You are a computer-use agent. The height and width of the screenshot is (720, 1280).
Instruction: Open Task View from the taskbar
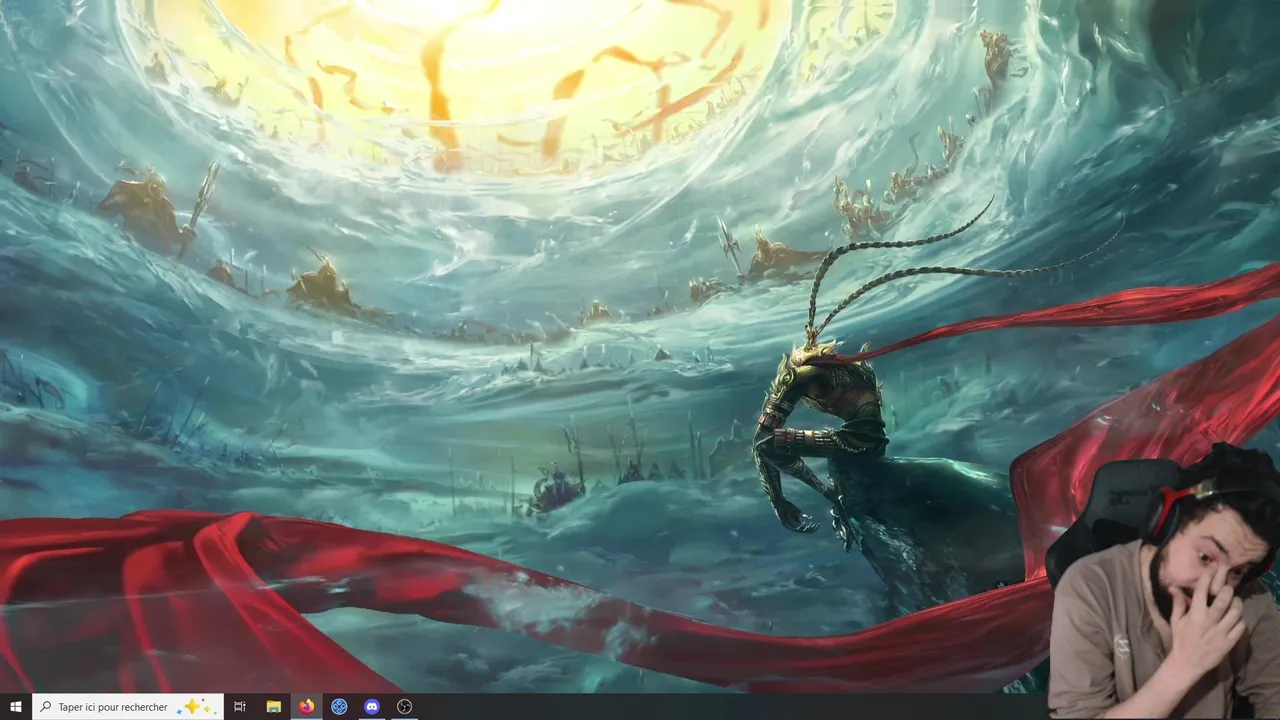point(240,707)
